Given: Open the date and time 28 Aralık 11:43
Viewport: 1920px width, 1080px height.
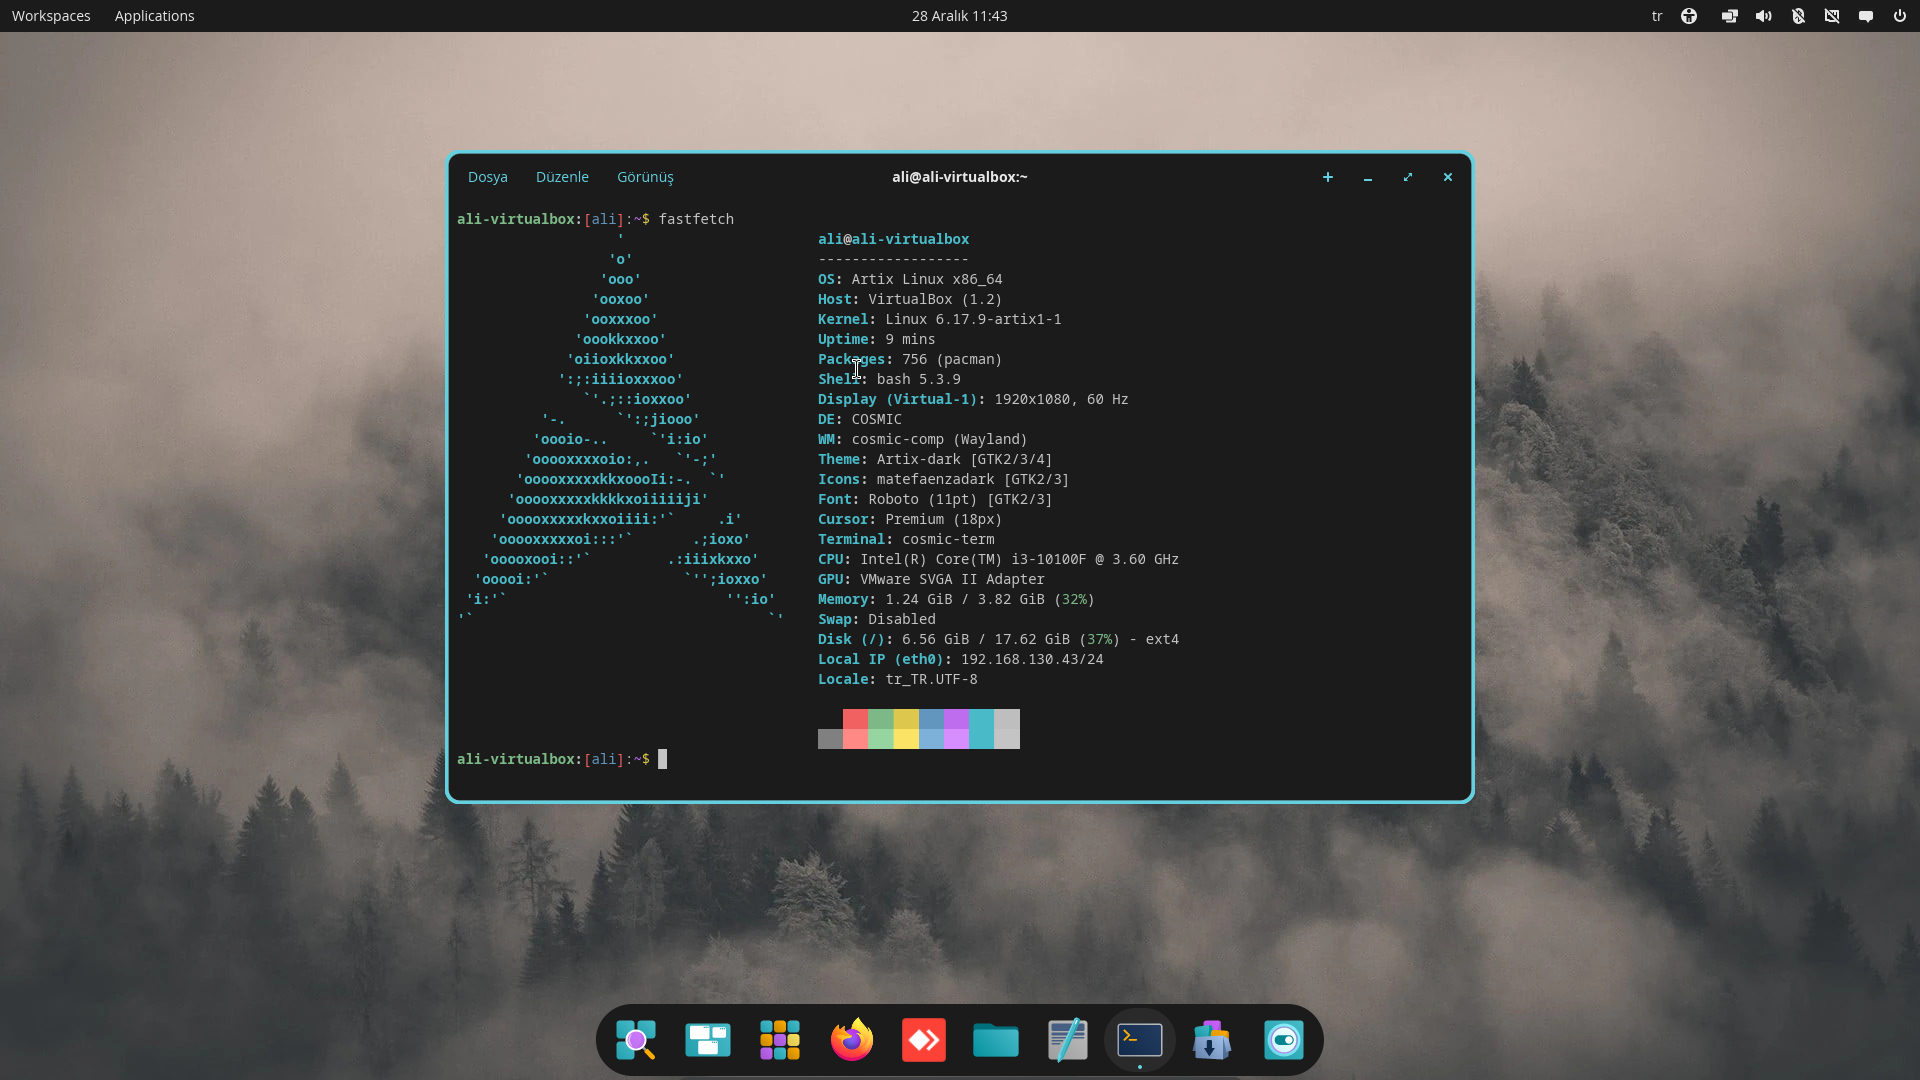Looking at the screenshot, I should (960, 16).
